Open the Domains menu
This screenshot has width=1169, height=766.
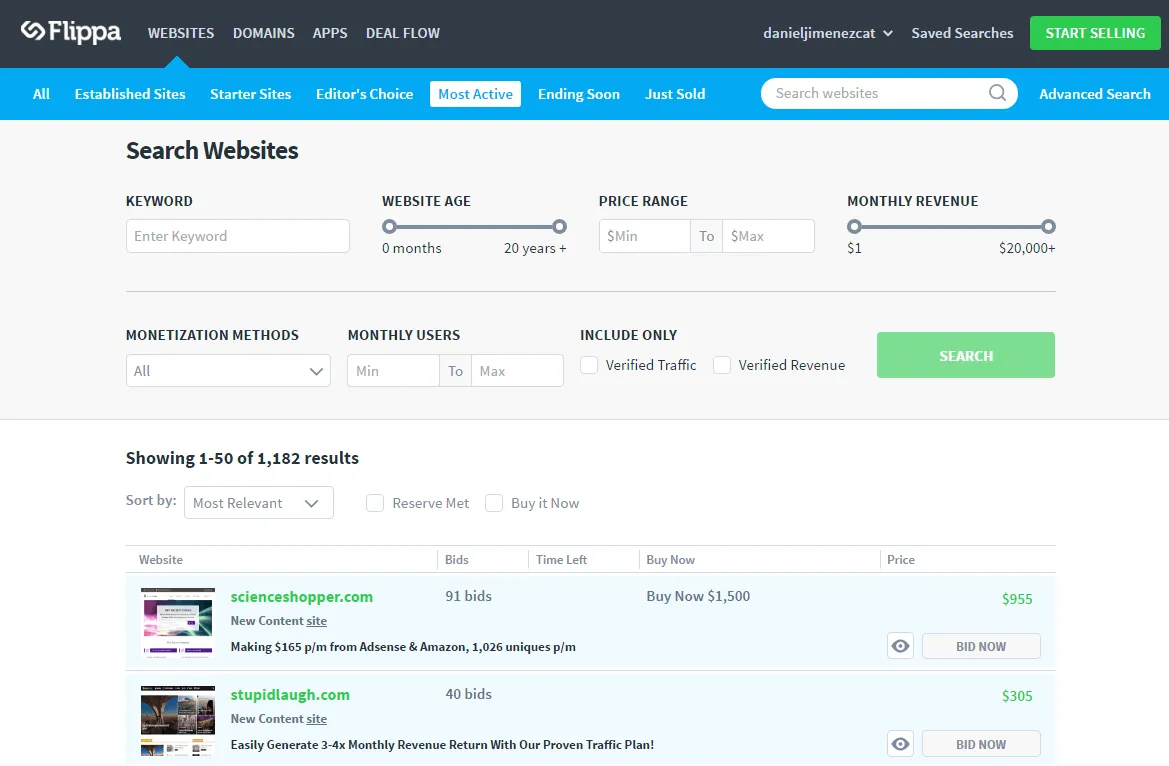pyautogui.click(x=263, y=33)
